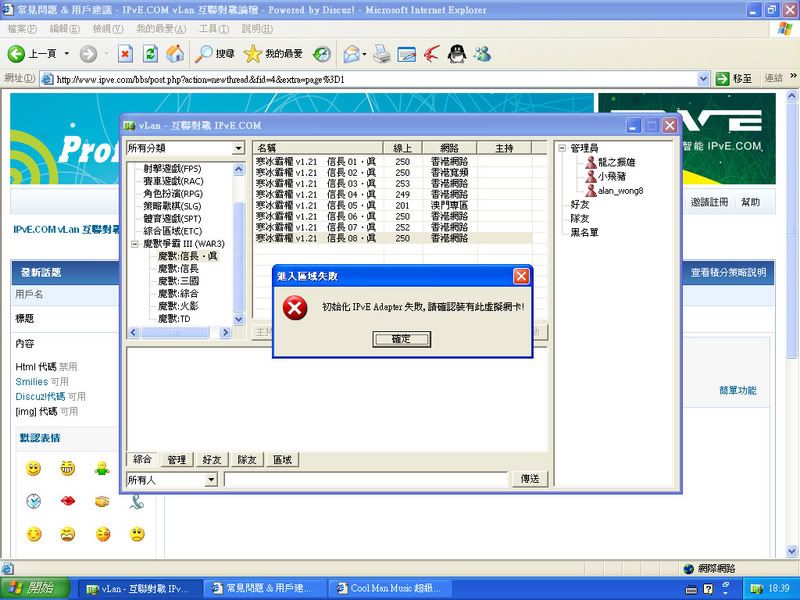Switch to the 好友 chat tab
The width and height of the screenshot is (800, 600).
pos(212,460)
